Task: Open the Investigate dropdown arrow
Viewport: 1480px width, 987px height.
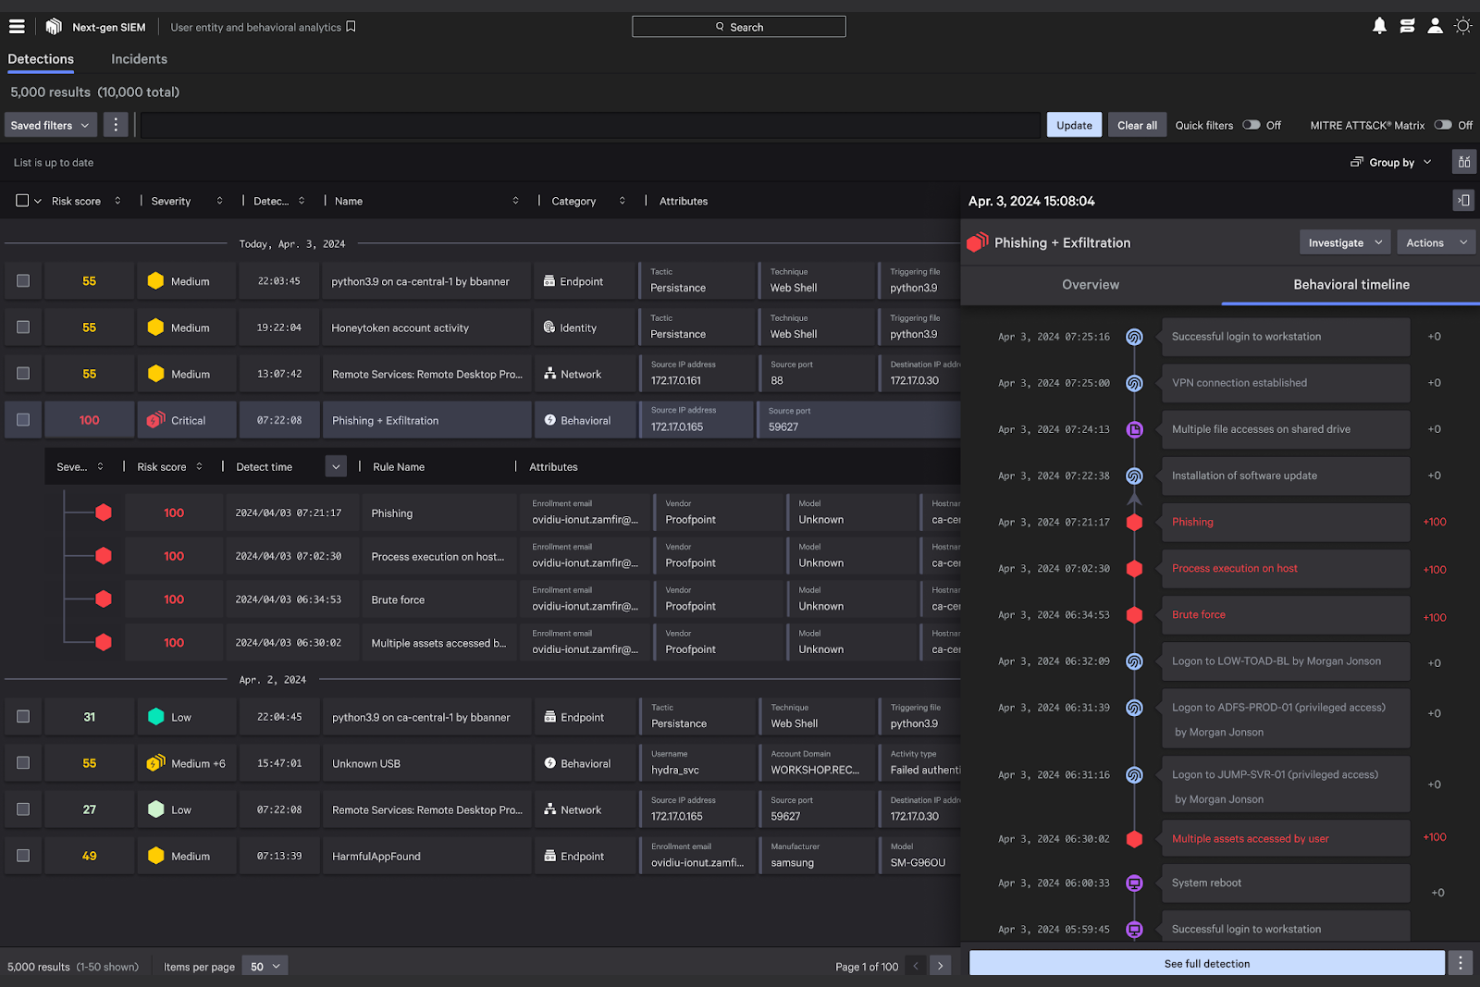Action: tap(1378, 241)
